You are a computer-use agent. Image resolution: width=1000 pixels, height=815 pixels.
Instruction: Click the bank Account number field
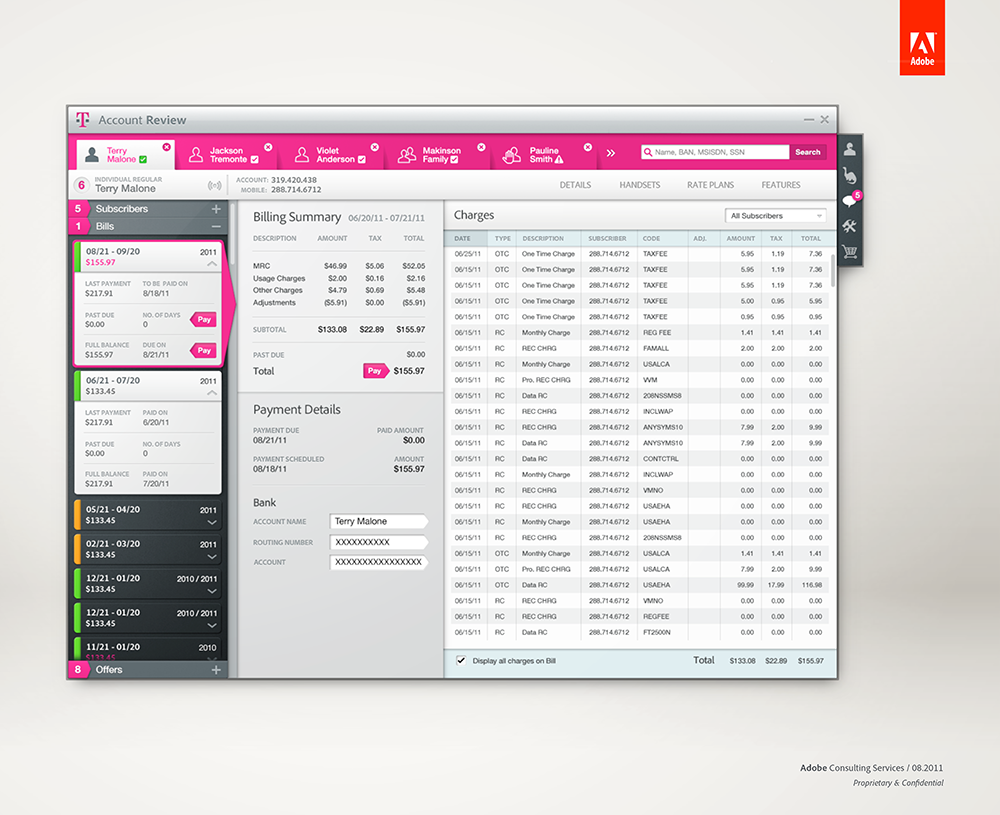tap(379, 562)
